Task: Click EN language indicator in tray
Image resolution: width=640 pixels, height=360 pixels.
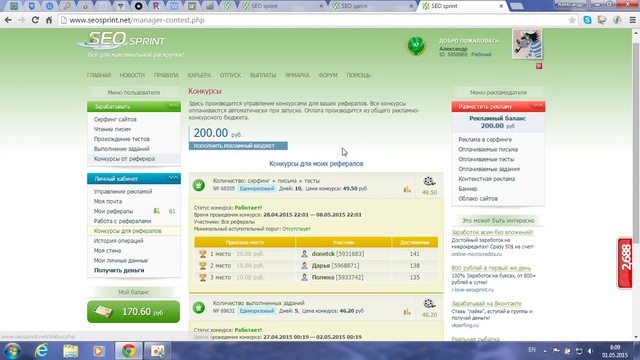Action: tap(532, 350)
